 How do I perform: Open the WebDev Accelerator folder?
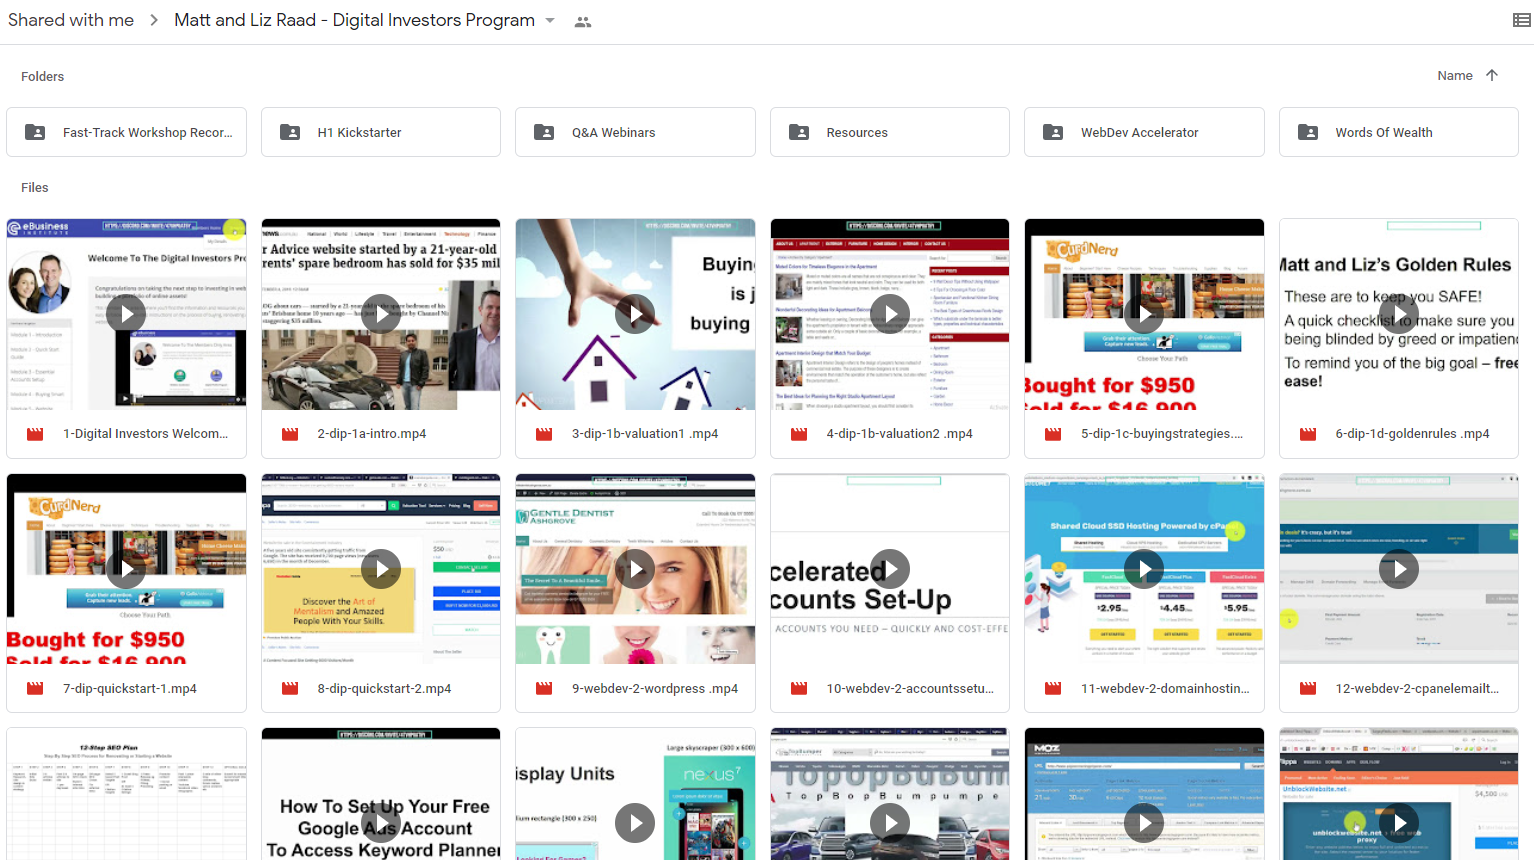1144,132
